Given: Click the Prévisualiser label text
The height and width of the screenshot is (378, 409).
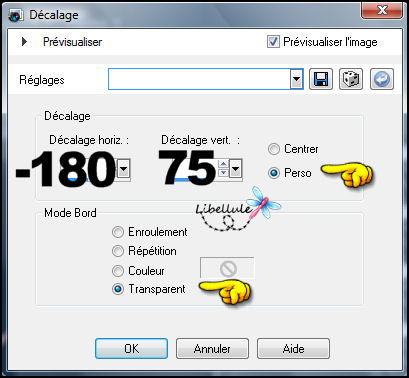Looking at the screenshot, I should (73, 42).
